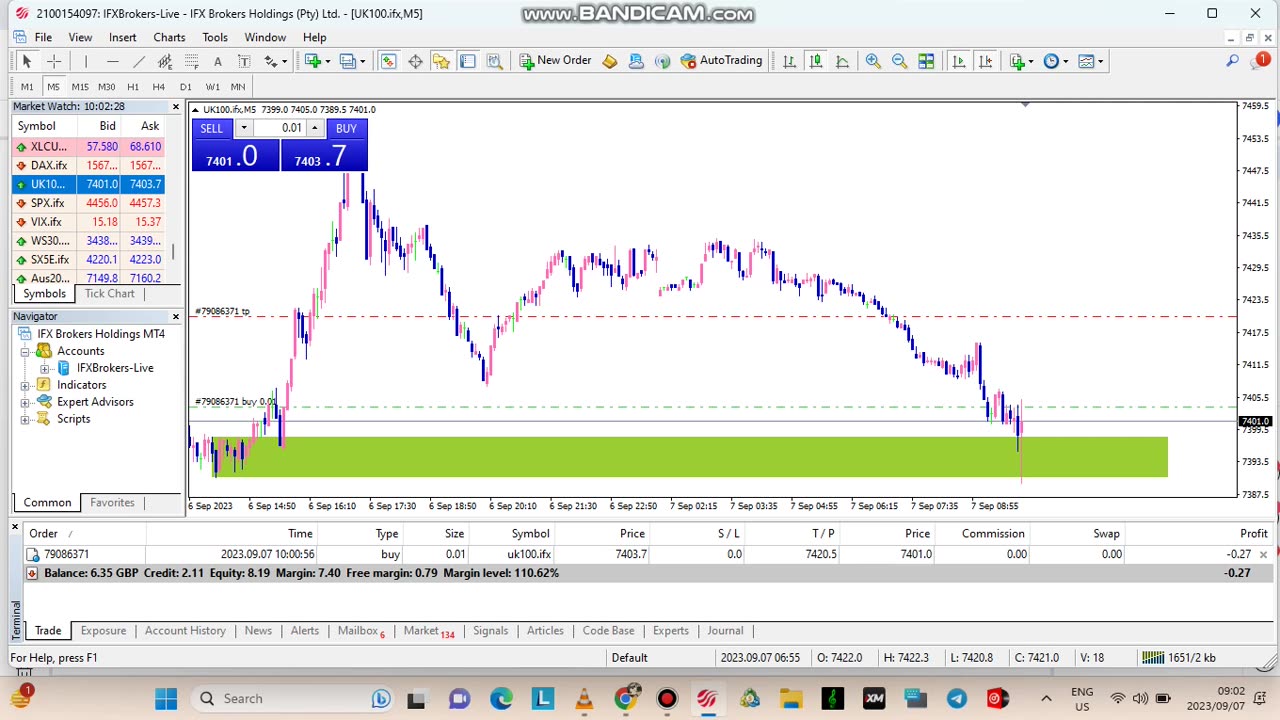The height and width of the screenshot is (720, 1280).
Task: Draw a horizontal line on chart
Action: [113, 61]
